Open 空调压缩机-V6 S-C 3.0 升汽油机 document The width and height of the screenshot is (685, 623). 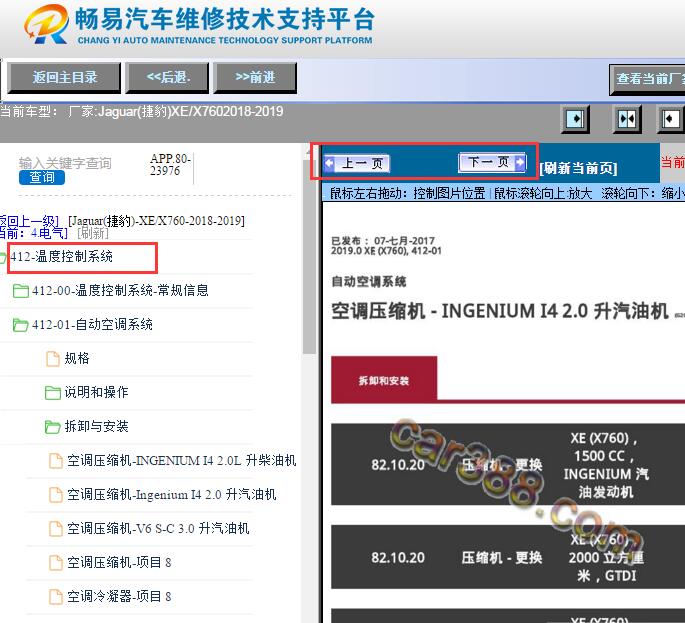click(x=158, y=528)
